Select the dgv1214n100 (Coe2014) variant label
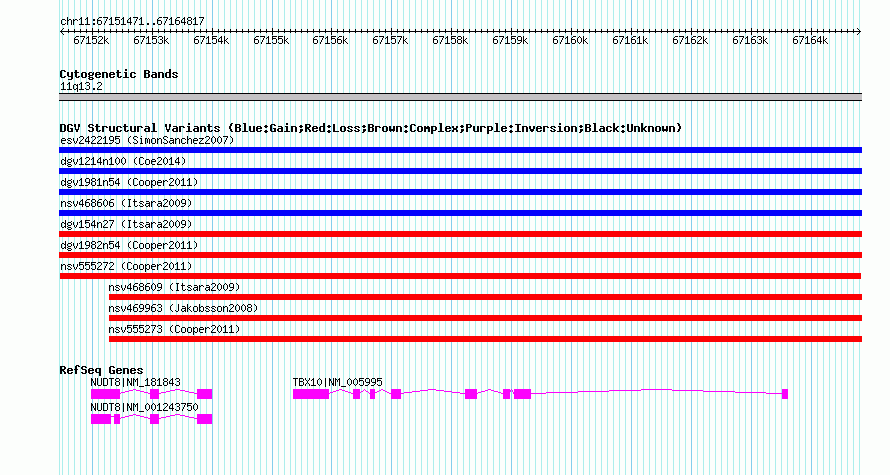 coord(123,161)
